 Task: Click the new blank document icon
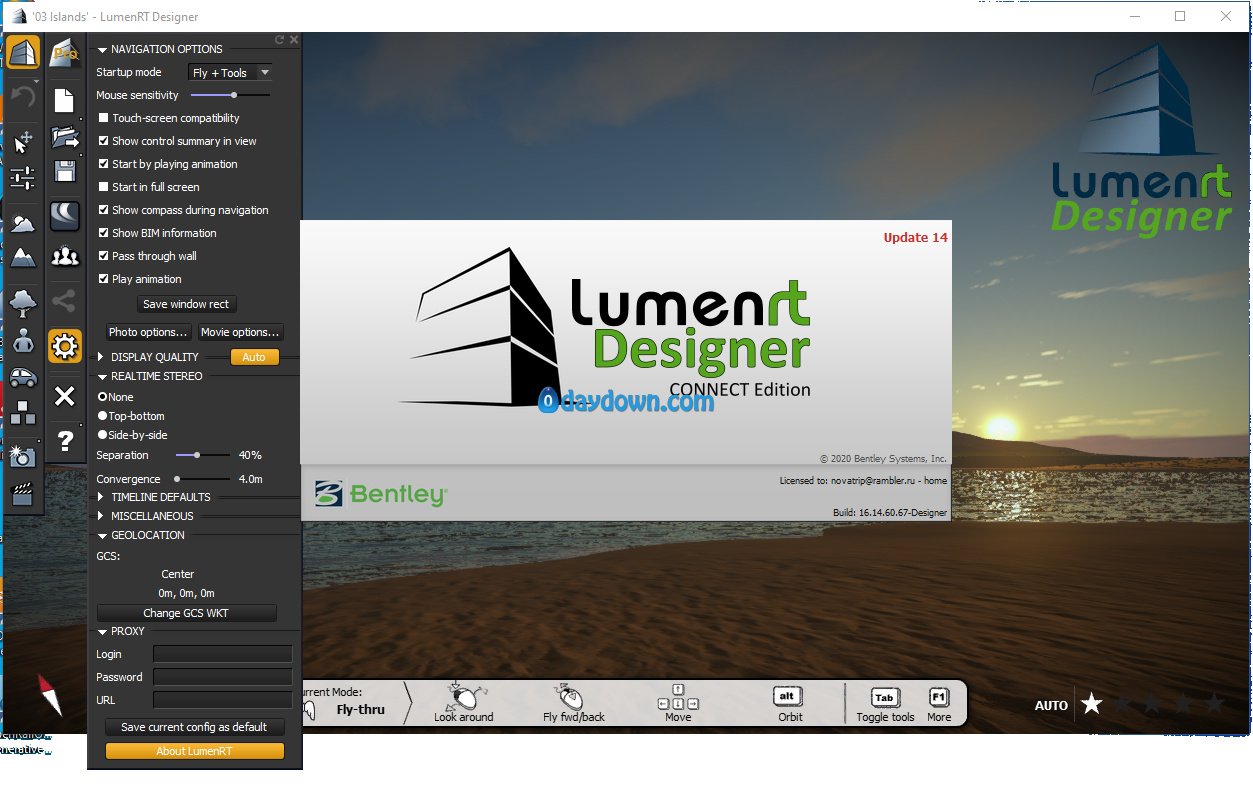coord(65,100)
